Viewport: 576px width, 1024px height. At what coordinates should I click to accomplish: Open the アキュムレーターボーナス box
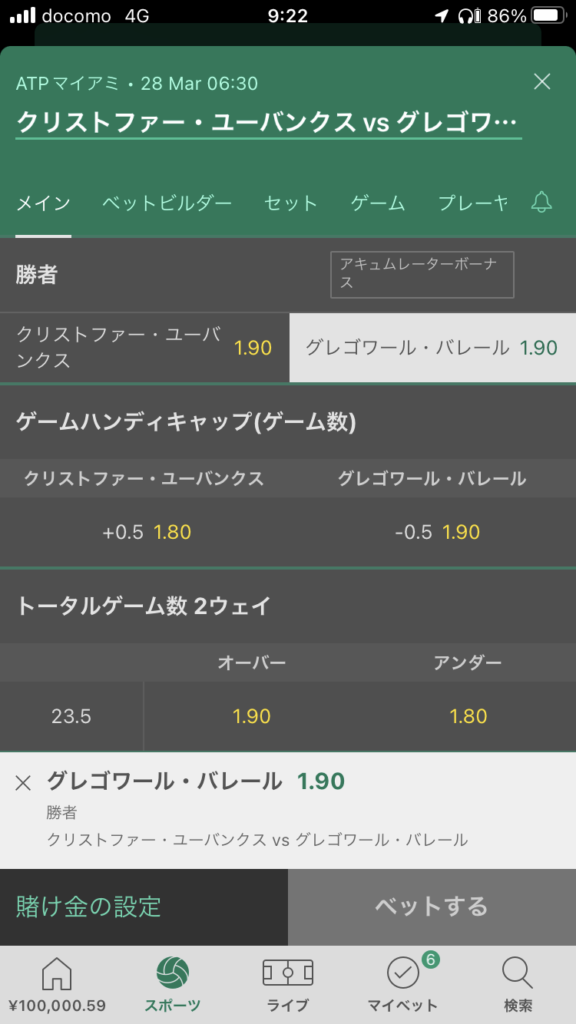pos(422,274)
